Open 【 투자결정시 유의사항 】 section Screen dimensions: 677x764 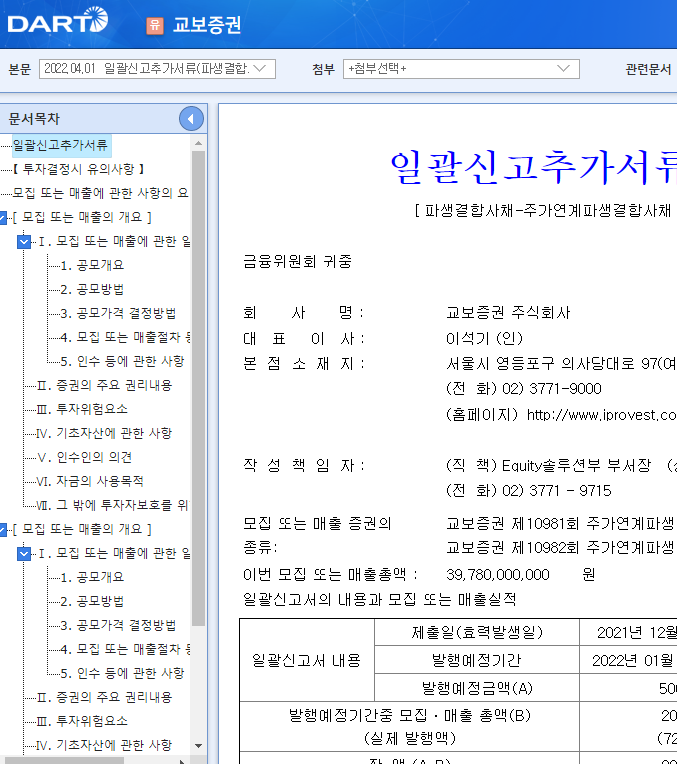click(78, 169)
